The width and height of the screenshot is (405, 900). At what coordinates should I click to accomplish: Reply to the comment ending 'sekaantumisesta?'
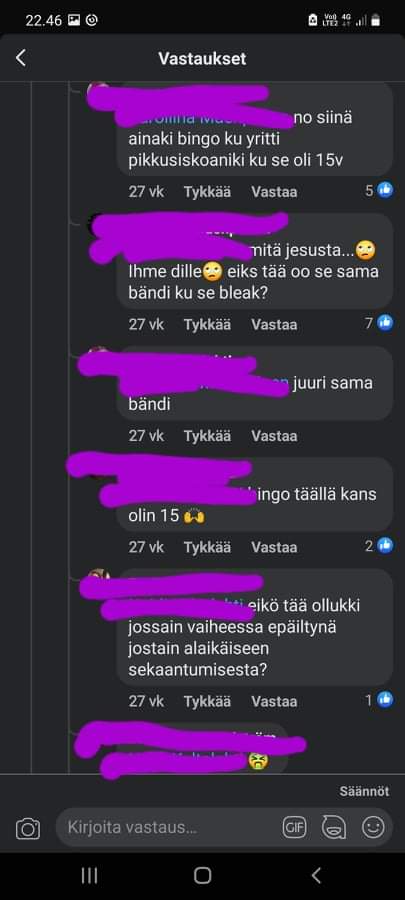point(274,701)
